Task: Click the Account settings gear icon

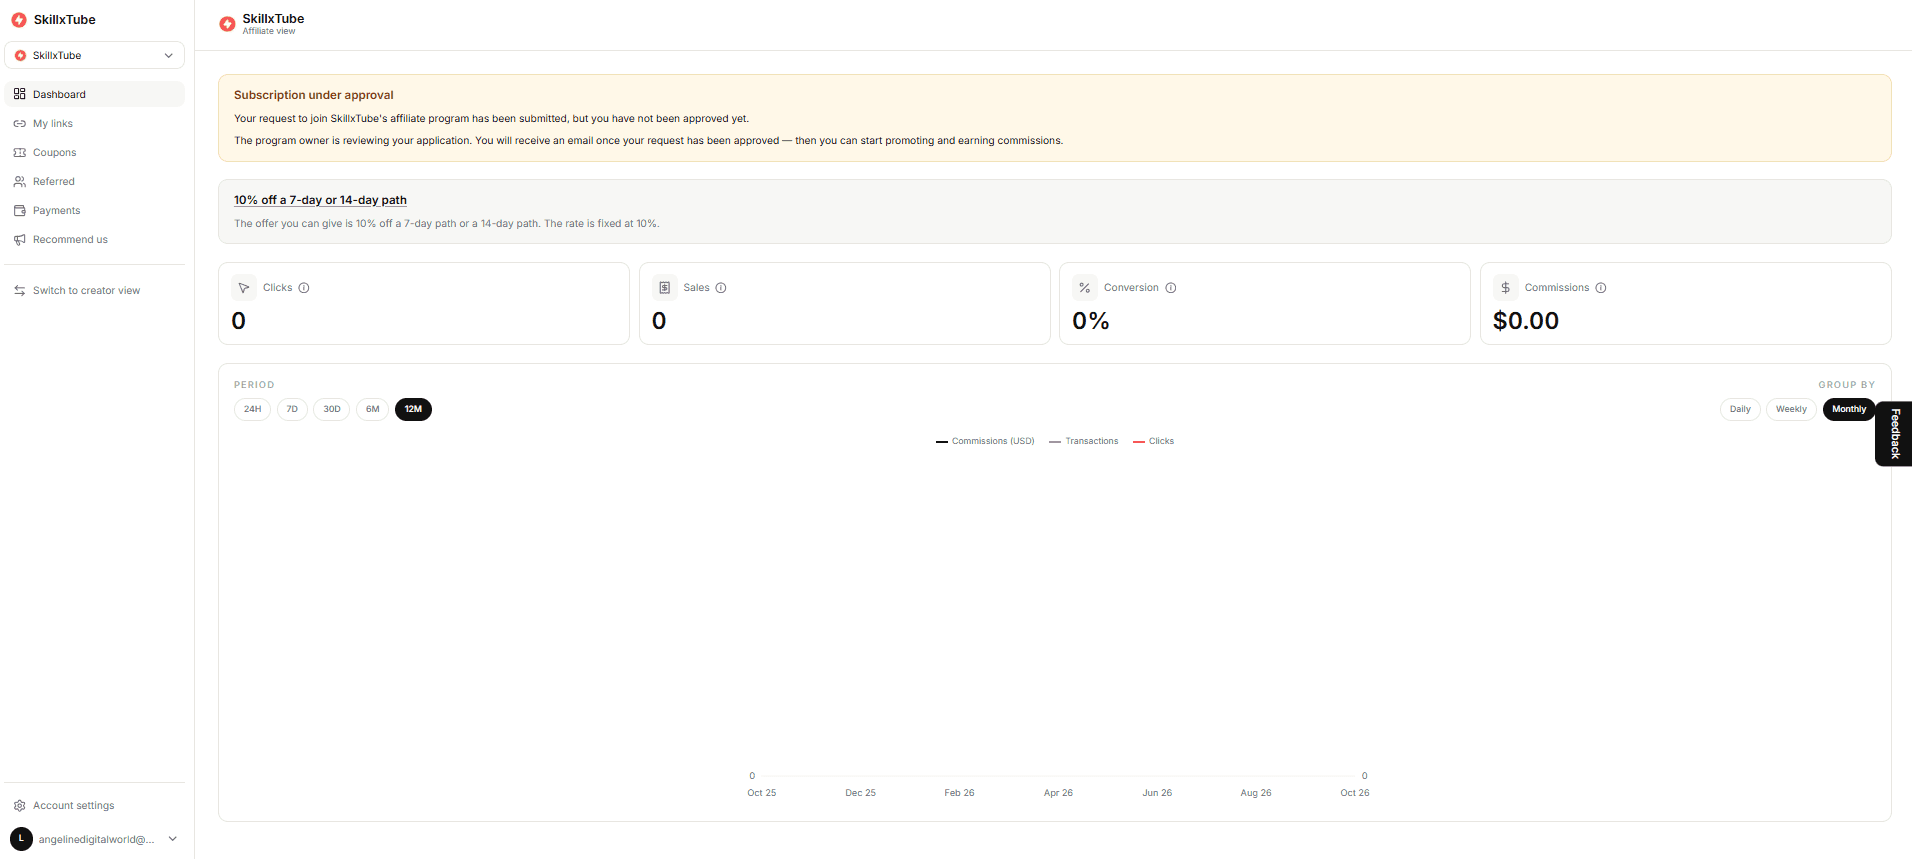Action: 19,805
